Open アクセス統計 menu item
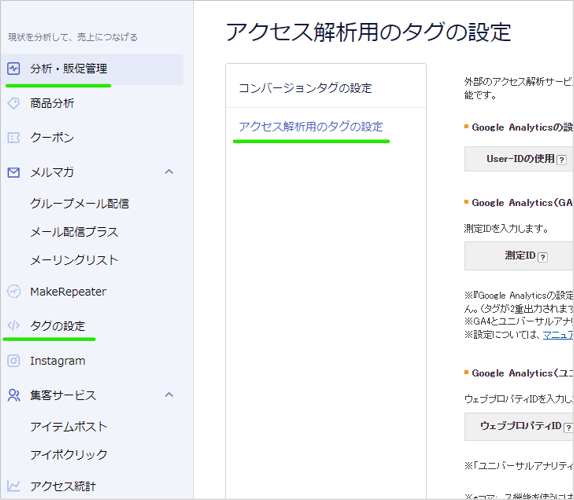This screenshot has width=574, height=500. [x=63, y=486]
